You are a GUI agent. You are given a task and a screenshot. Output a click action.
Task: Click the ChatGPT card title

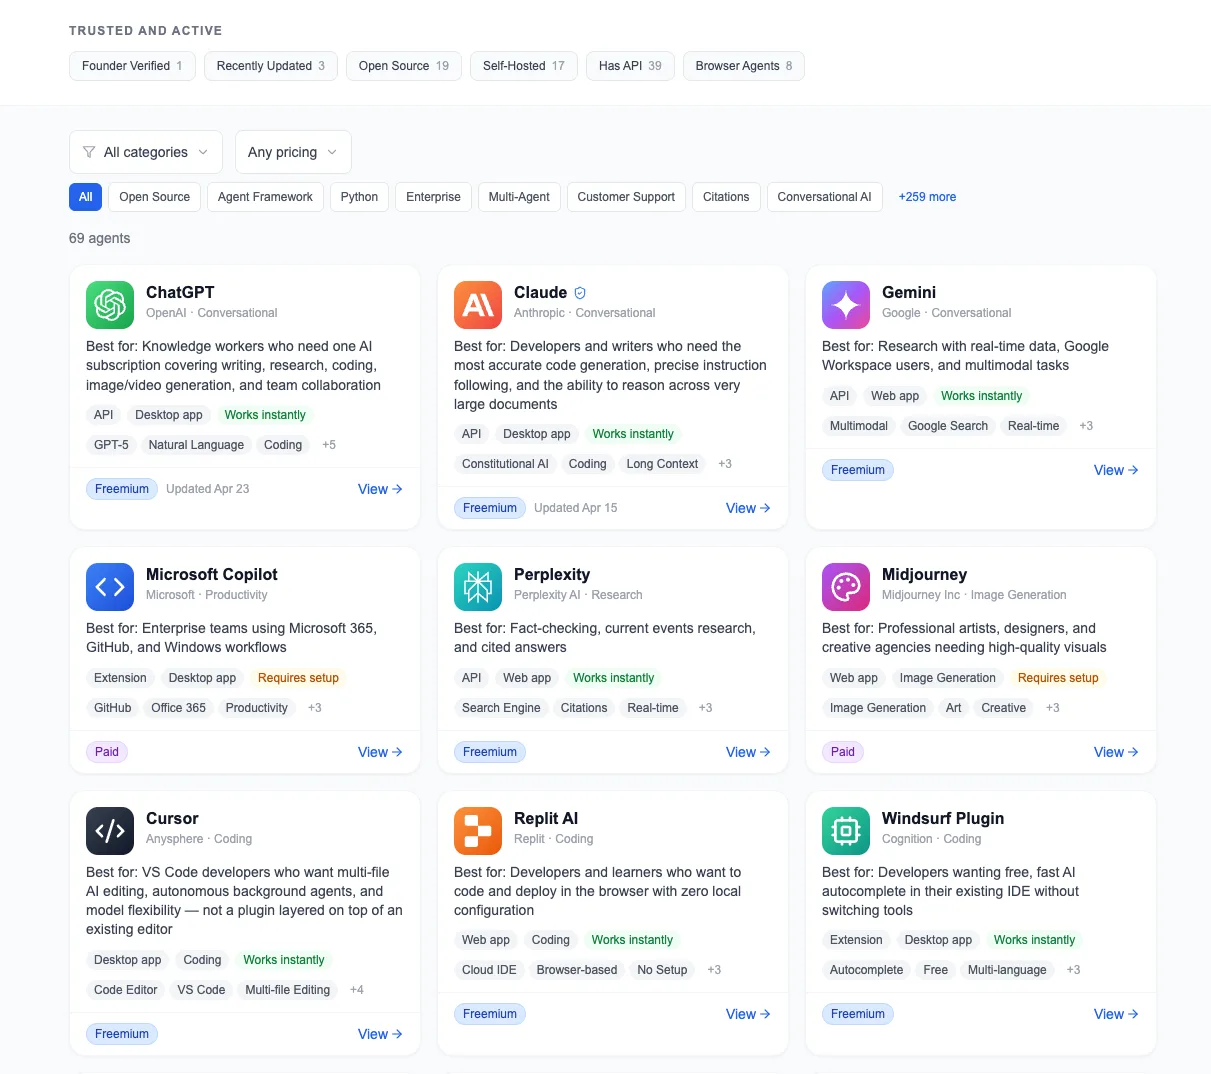click(x=180, y=292)
